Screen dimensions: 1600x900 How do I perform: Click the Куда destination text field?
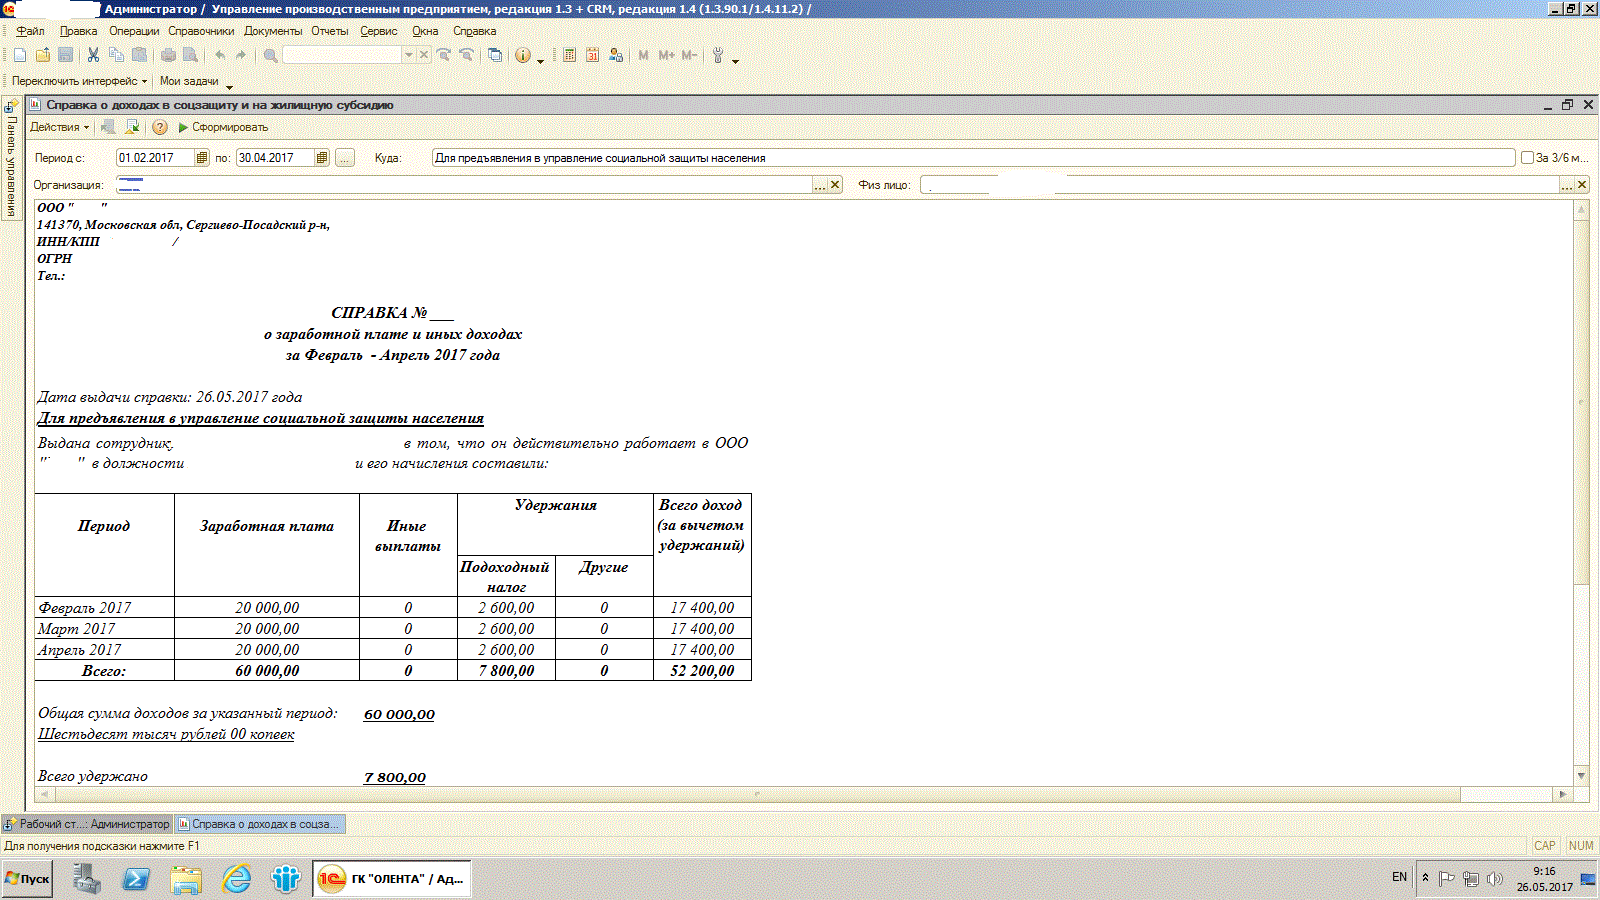972,158
